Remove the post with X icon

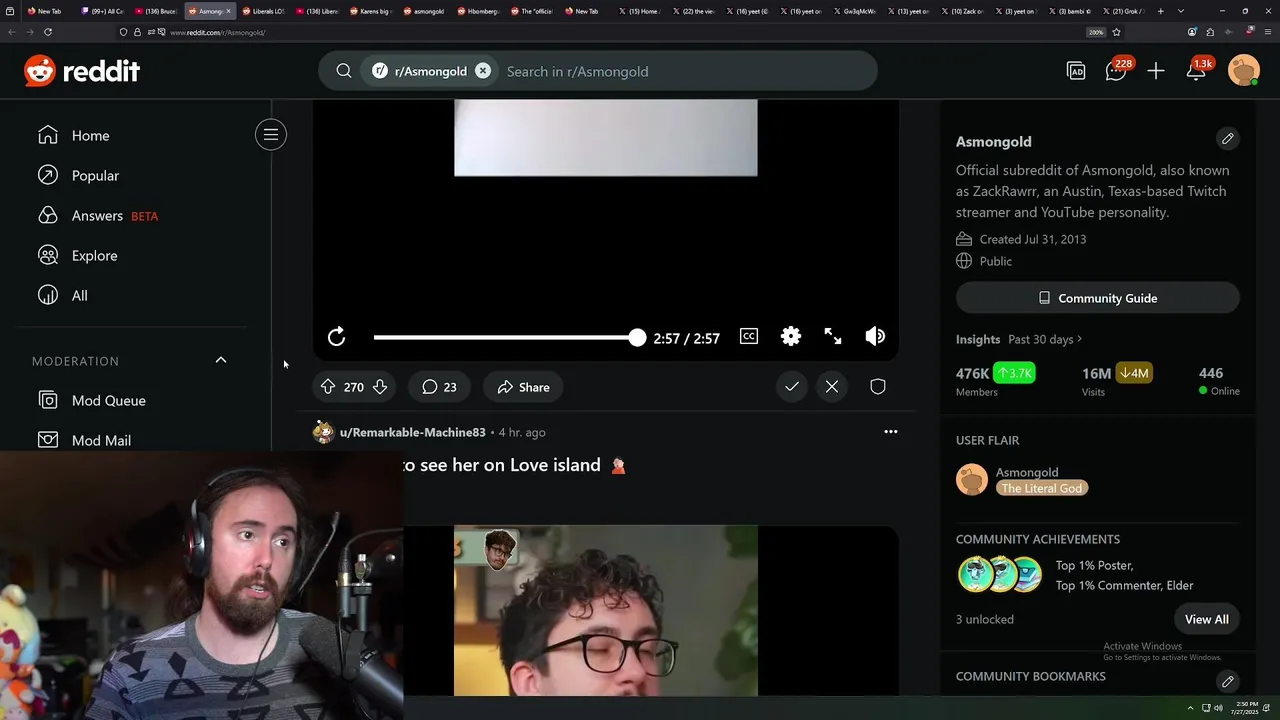coord(832,387)
